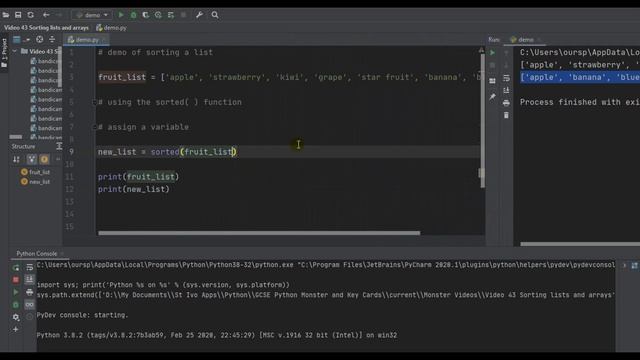Select the Python Console tab
This screenshot has width=640, height=360.
pyautogui.click(x=37, y=253)
